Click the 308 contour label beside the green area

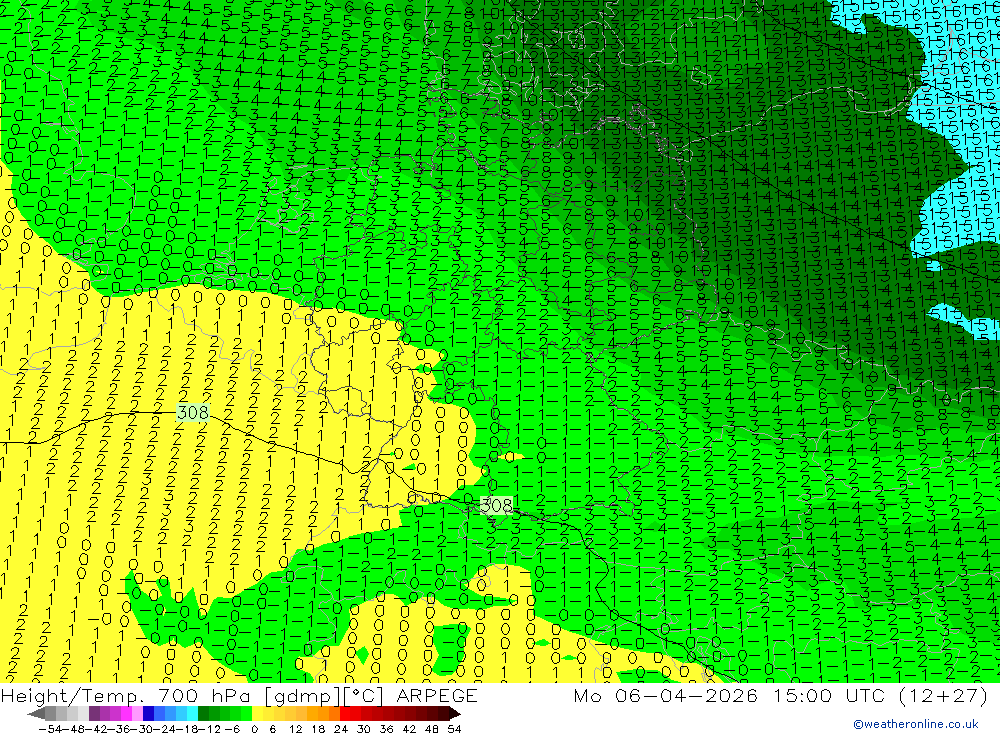point(496,506)
